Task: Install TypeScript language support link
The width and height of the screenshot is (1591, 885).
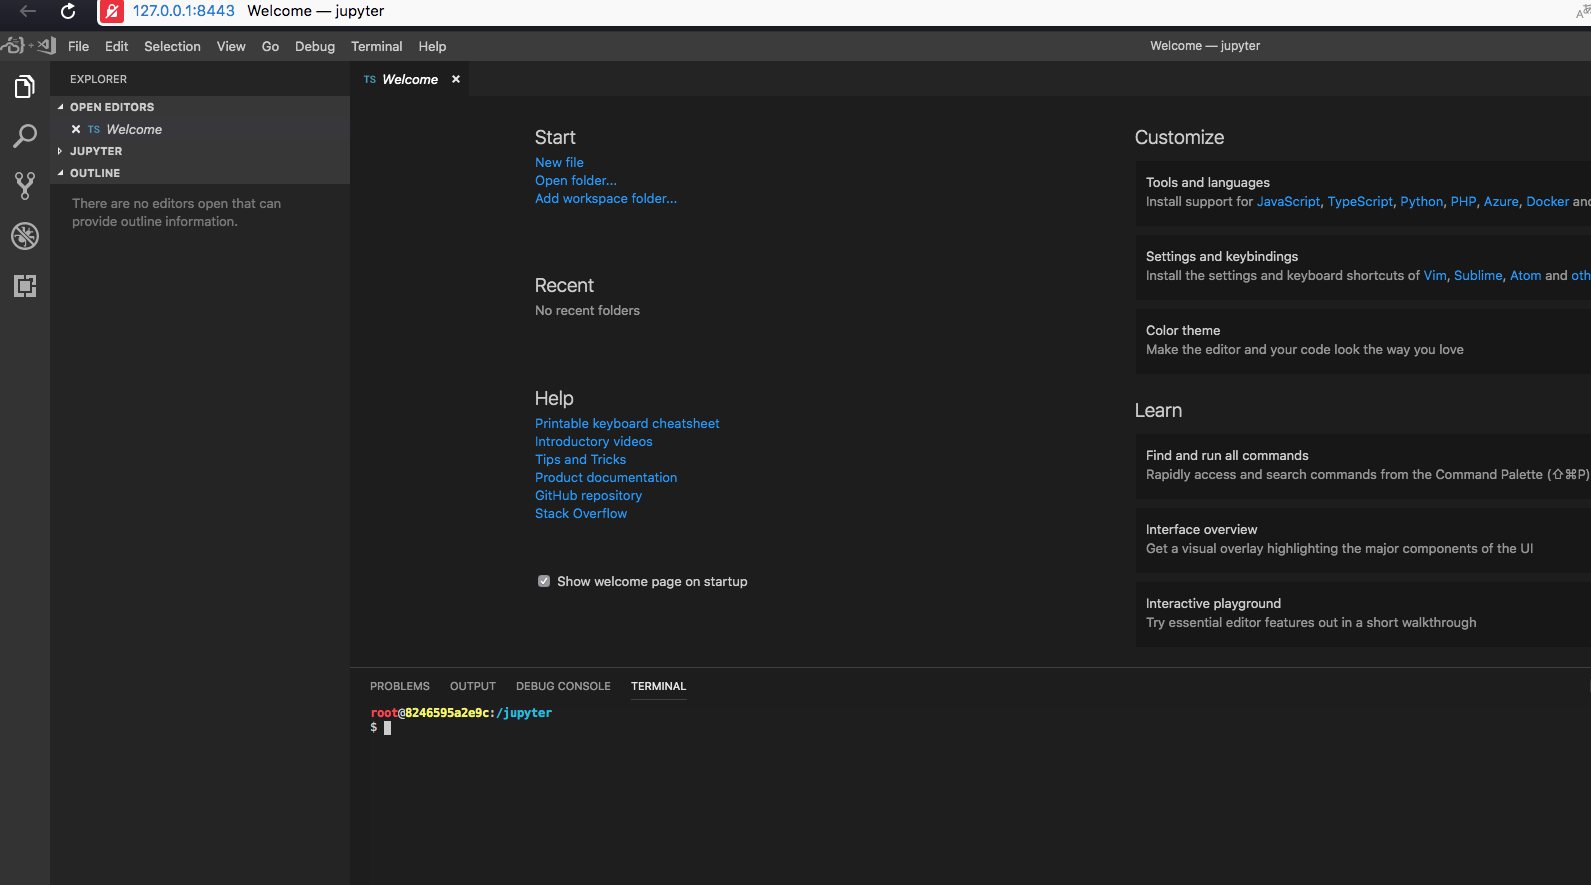Action: tap(1360, 201)
